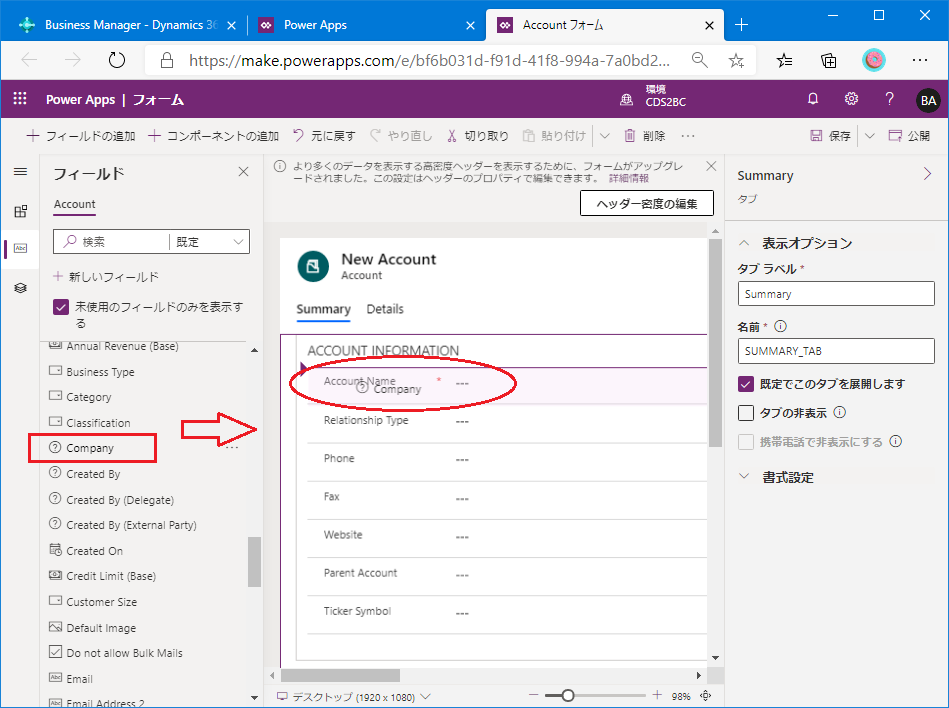Click the delete (削除) trash toolbar button

click(x=644, y=136)
